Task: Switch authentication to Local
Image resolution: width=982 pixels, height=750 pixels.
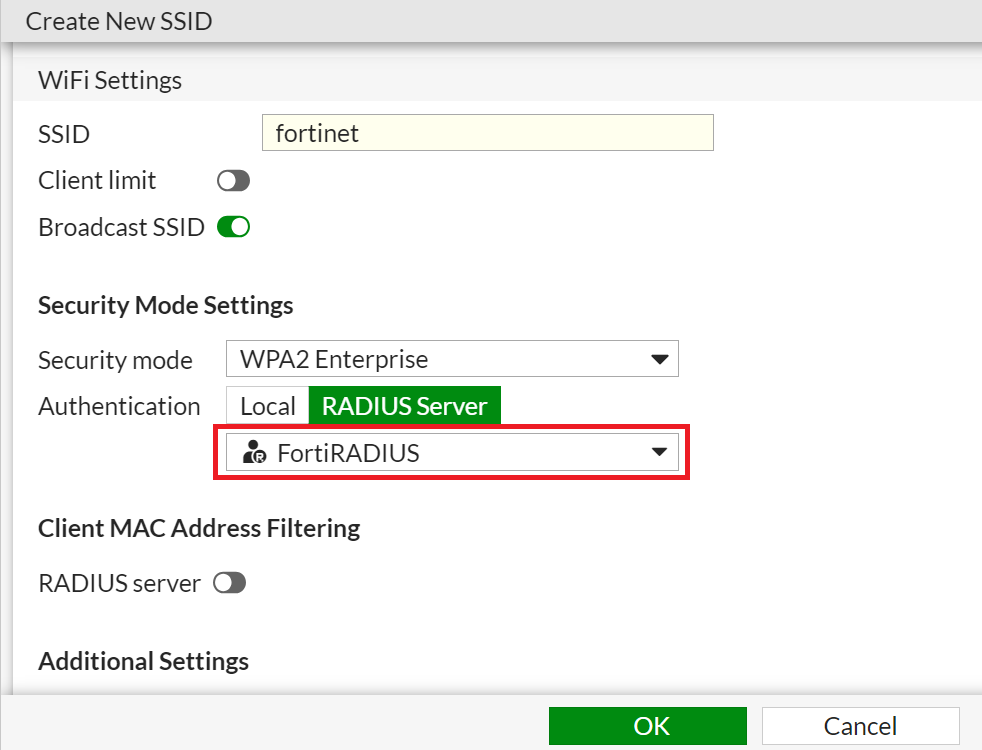Action: [267, 406]
